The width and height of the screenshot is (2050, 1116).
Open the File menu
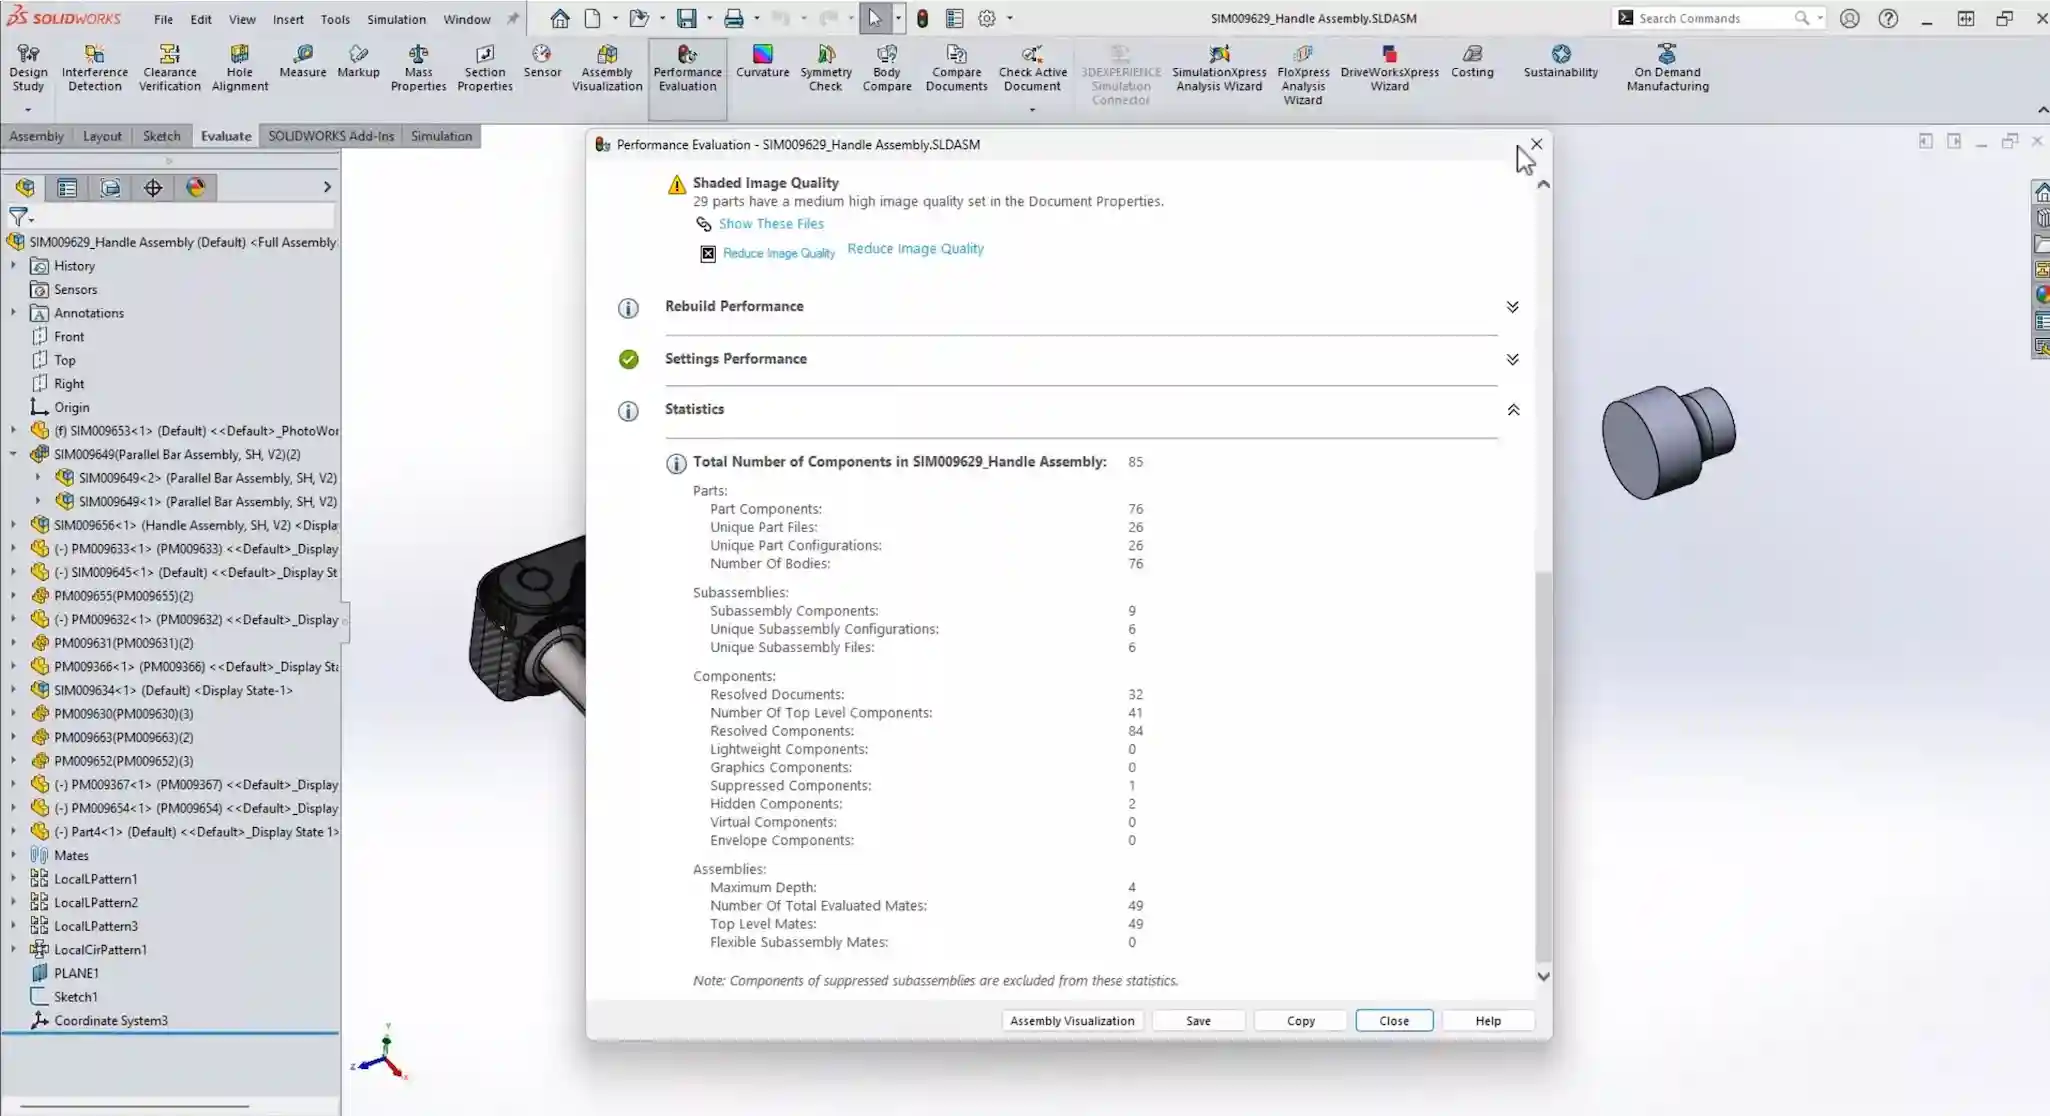(x=163, y=19)
